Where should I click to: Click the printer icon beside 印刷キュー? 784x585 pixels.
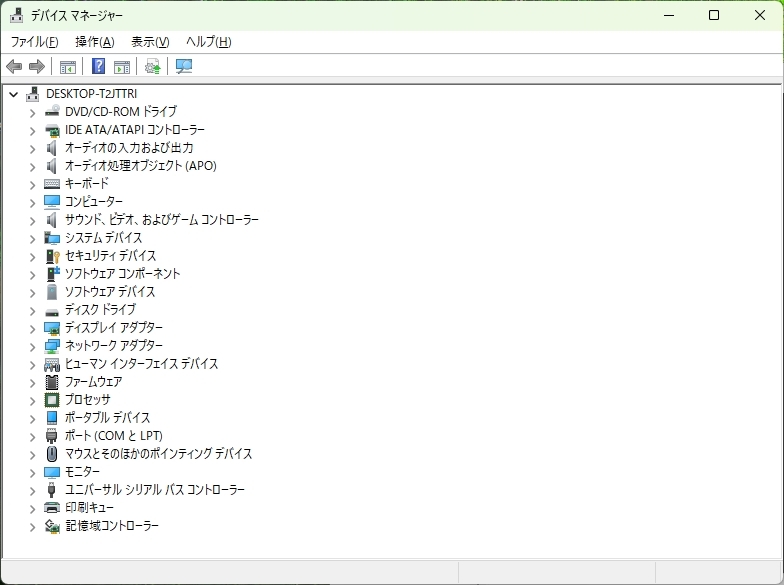(x=52, y=508)
